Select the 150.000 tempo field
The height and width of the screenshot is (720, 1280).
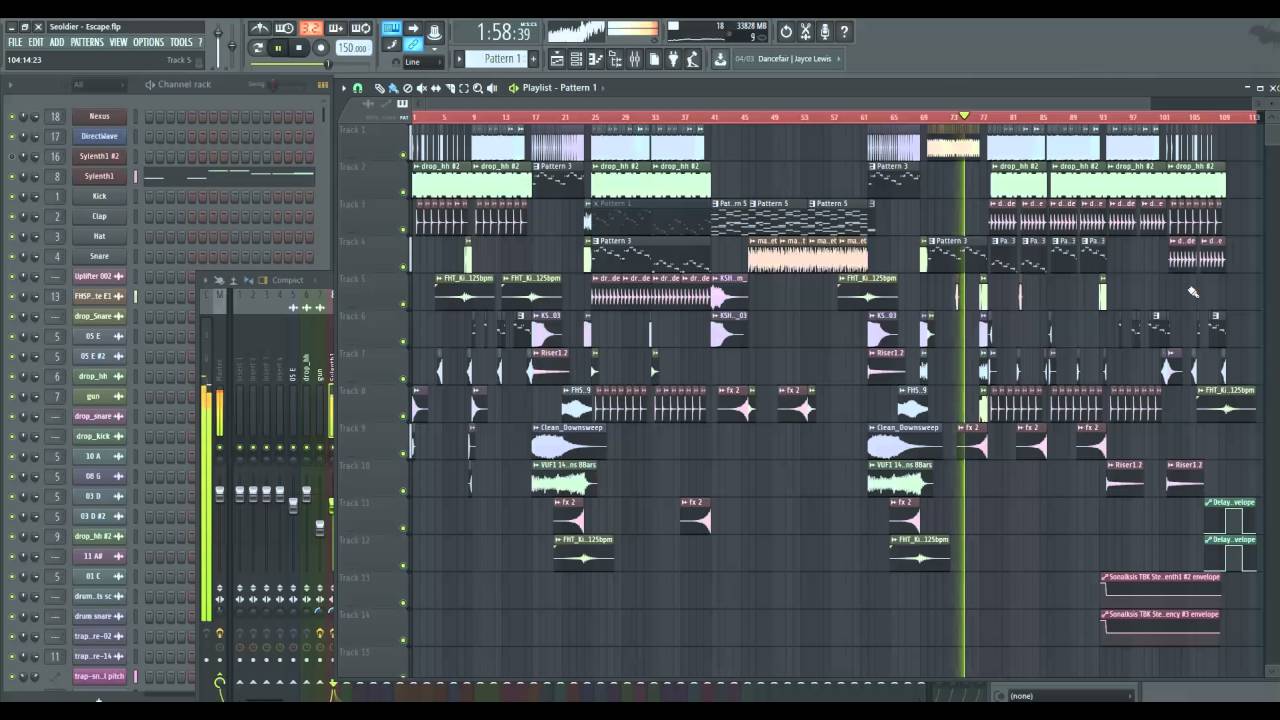(352, 47)
